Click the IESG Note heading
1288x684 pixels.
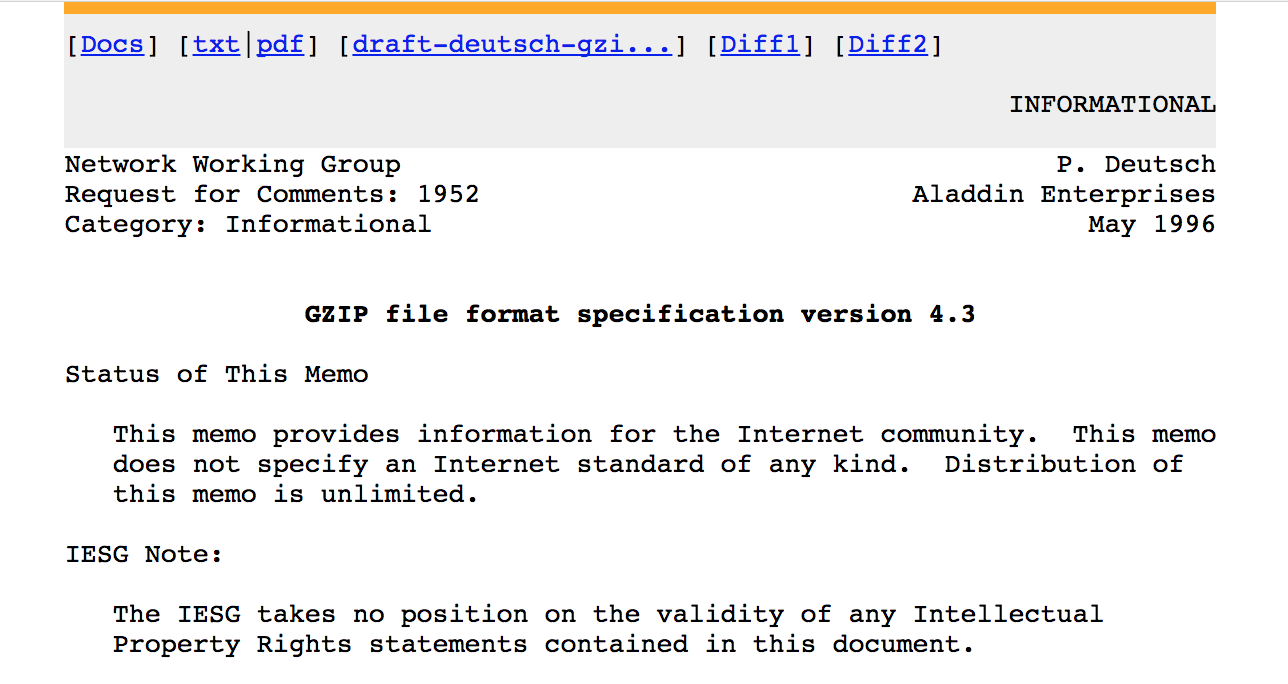pos(144,555)
